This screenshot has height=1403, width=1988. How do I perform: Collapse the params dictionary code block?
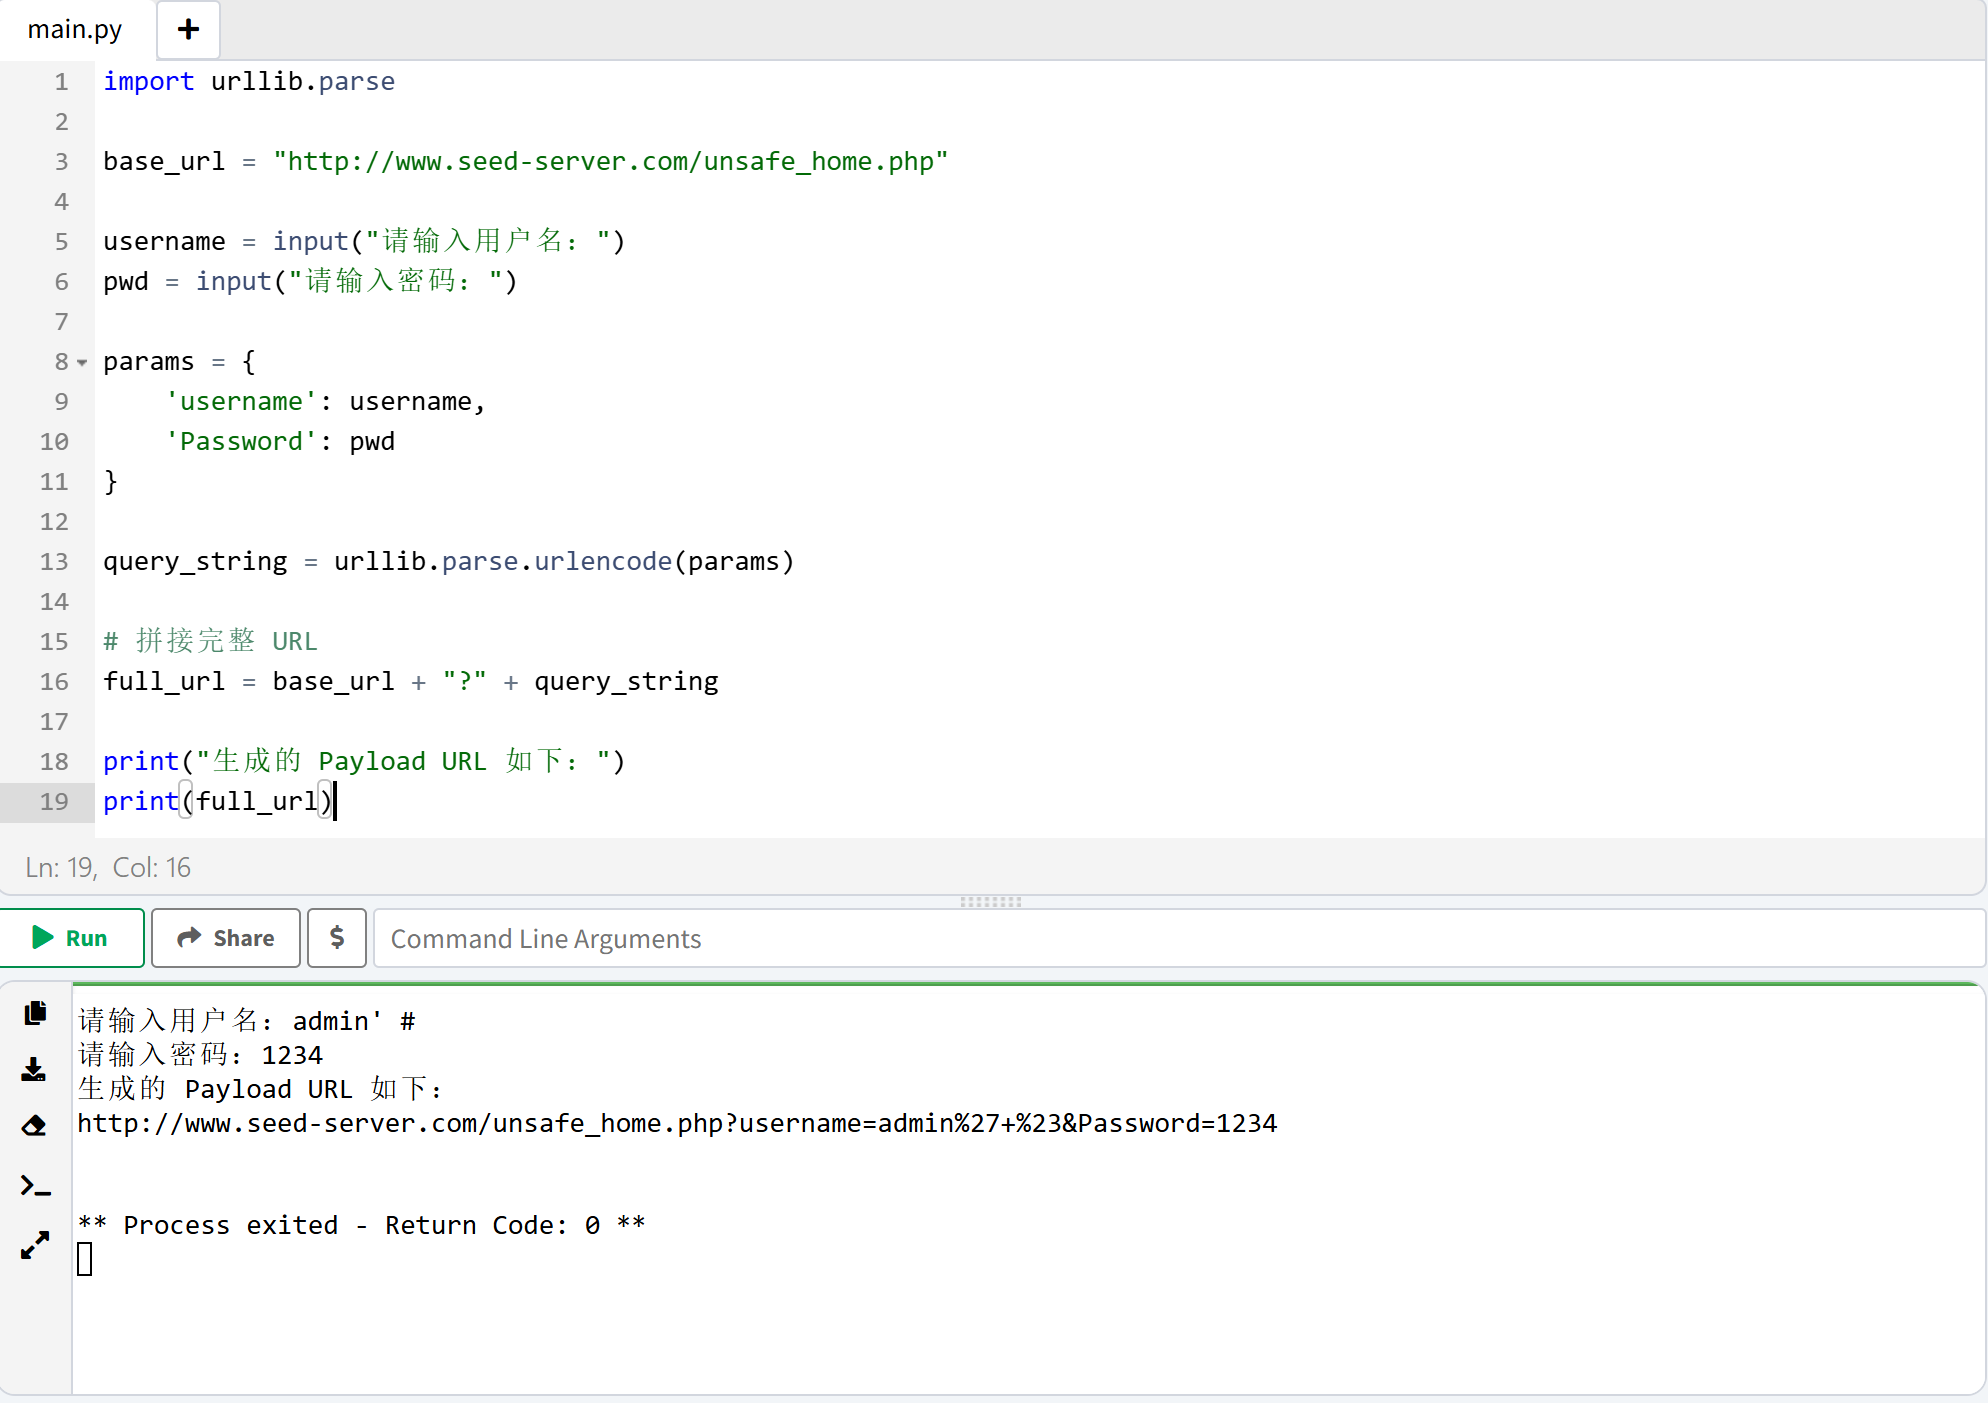point(80,362)
